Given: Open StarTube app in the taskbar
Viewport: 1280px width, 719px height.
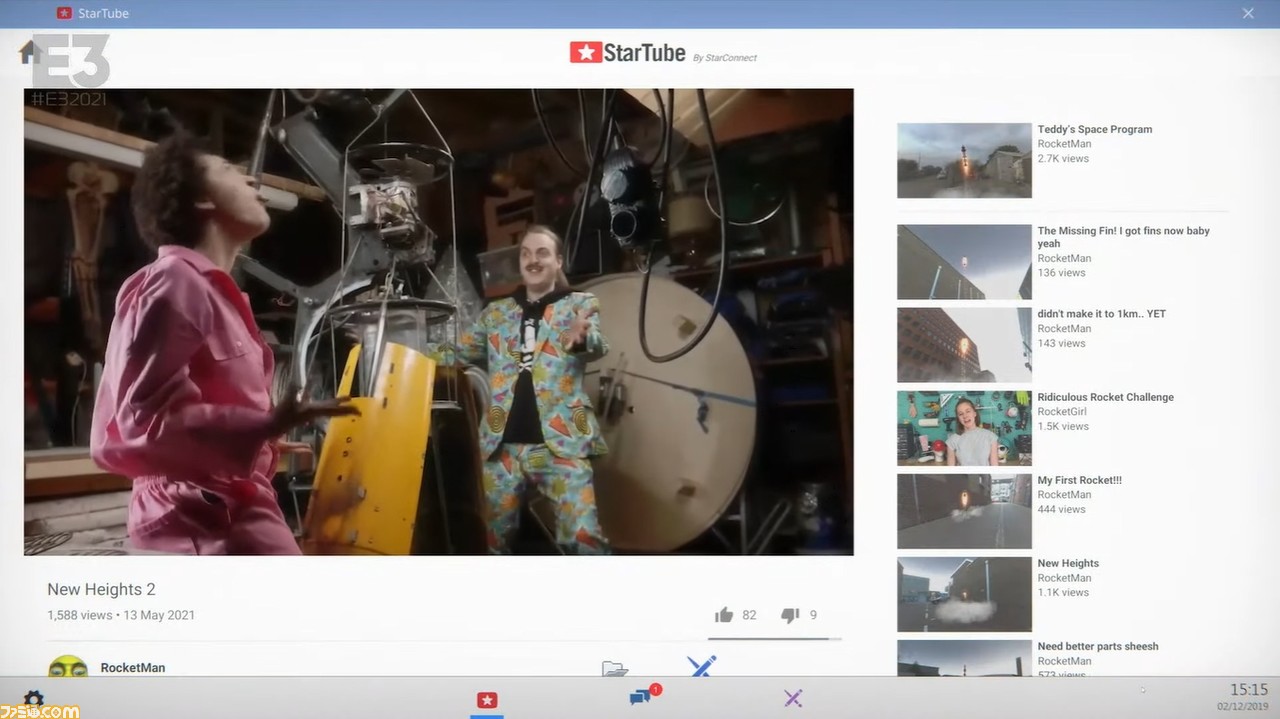Looking at the screenshot, I should [487, 699].
